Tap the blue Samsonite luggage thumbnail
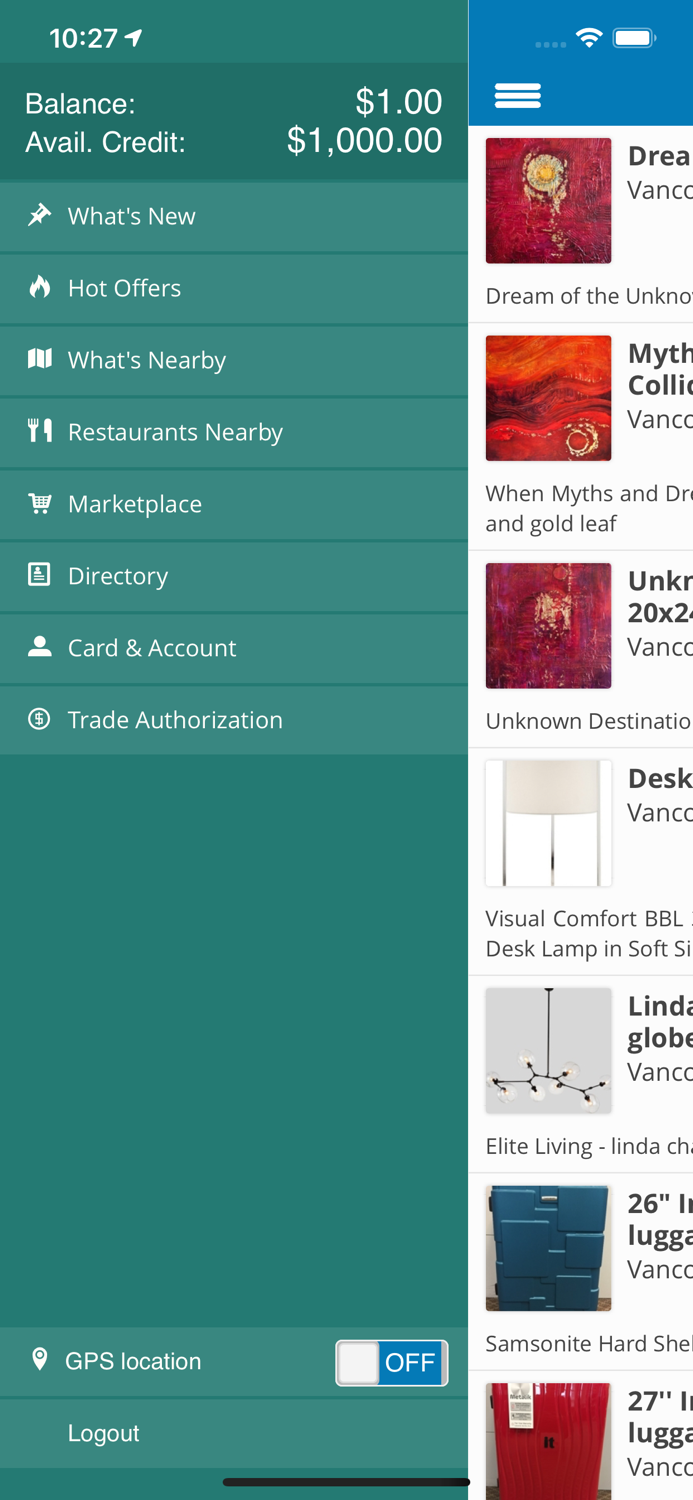 (548, 1247)
